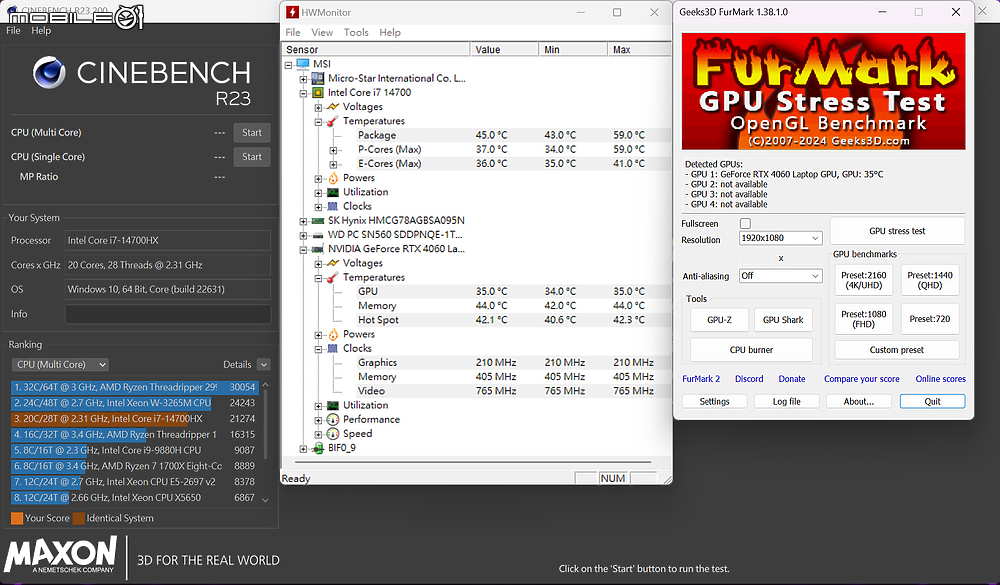Expand the Micro-Star International node
This screenshot has height=585, width=1000.
point(304,79)
